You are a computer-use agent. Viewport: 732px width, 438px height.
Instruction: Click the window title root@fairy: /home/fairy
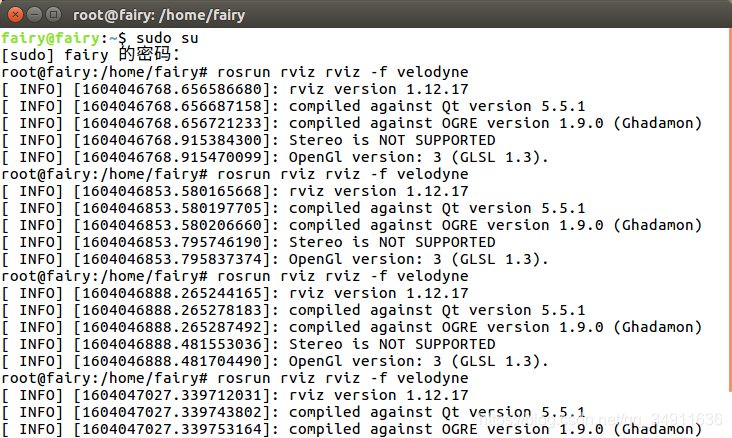click(159, 15)
